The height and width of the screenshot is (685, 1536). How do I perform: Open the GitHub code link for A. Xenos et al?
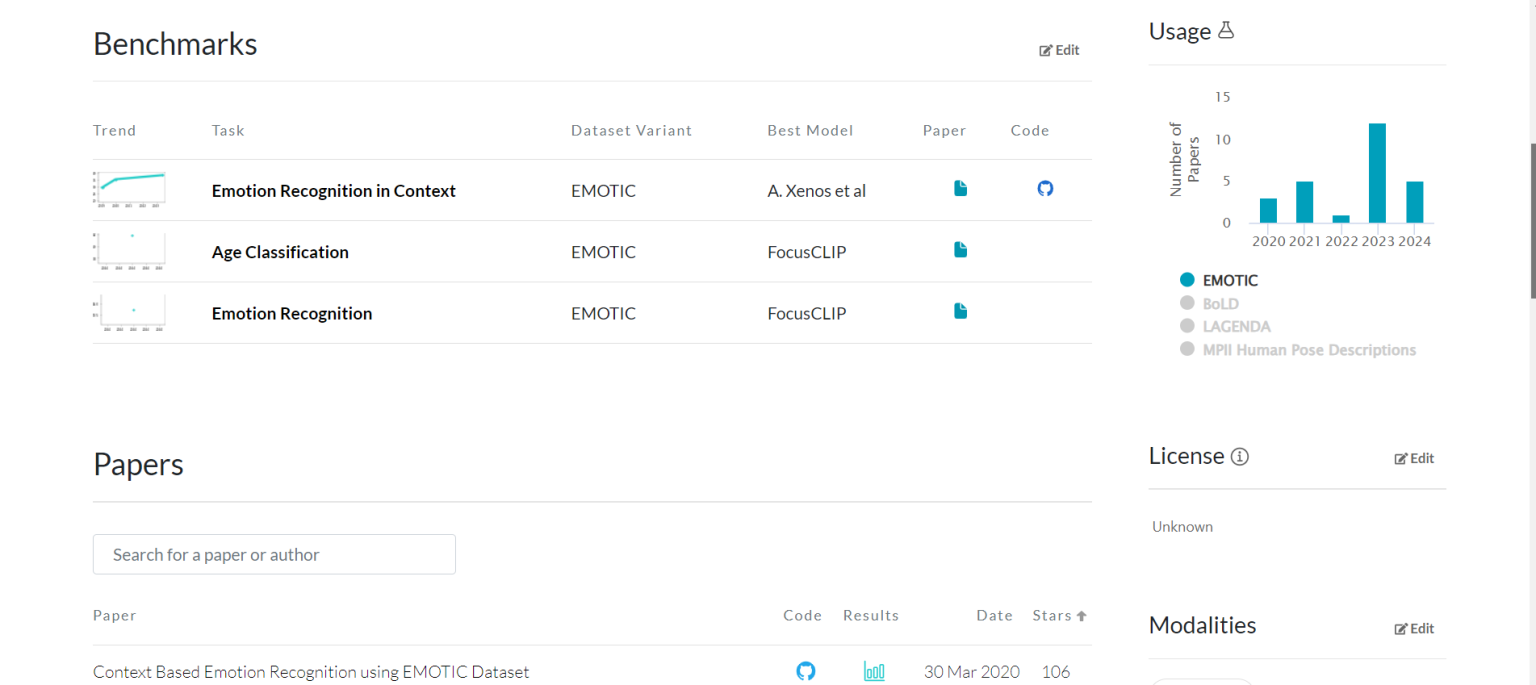(1045, 188)
